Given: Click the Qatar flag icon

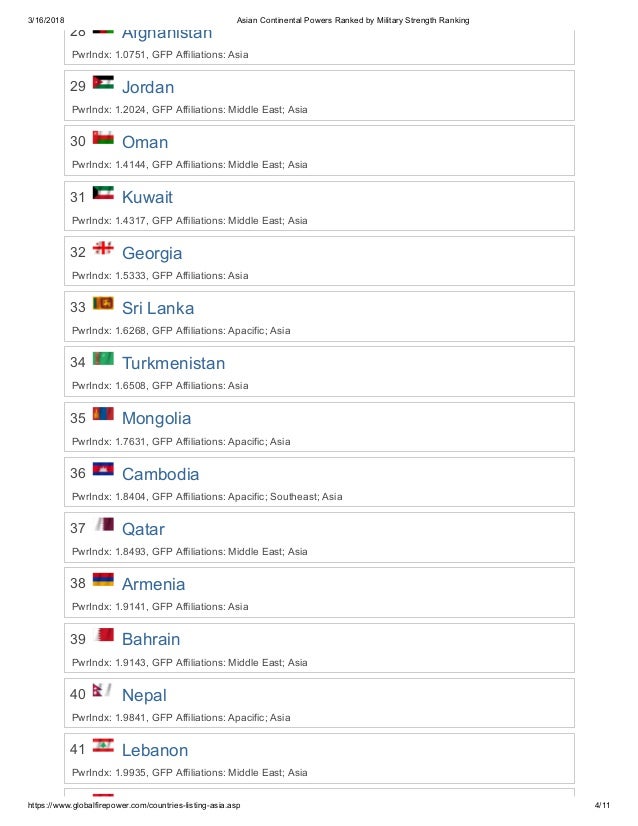Looking at the screenshot, I should tap(104, 525).
